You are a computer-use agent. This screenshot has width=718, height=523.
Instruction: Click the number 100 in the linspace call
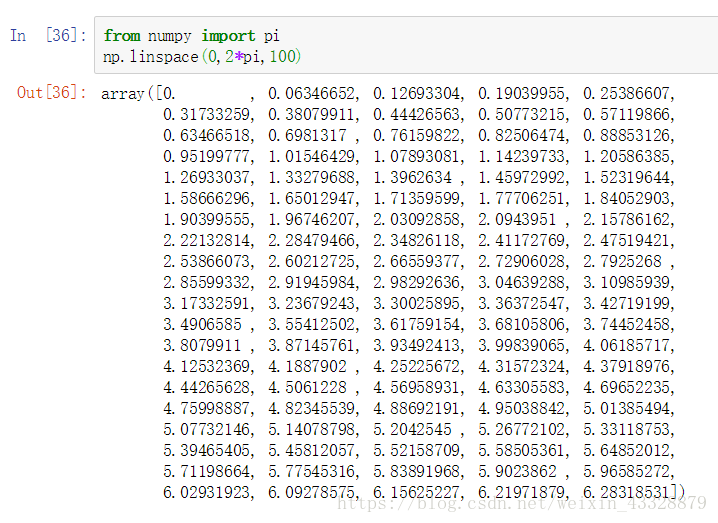(282, 56)
